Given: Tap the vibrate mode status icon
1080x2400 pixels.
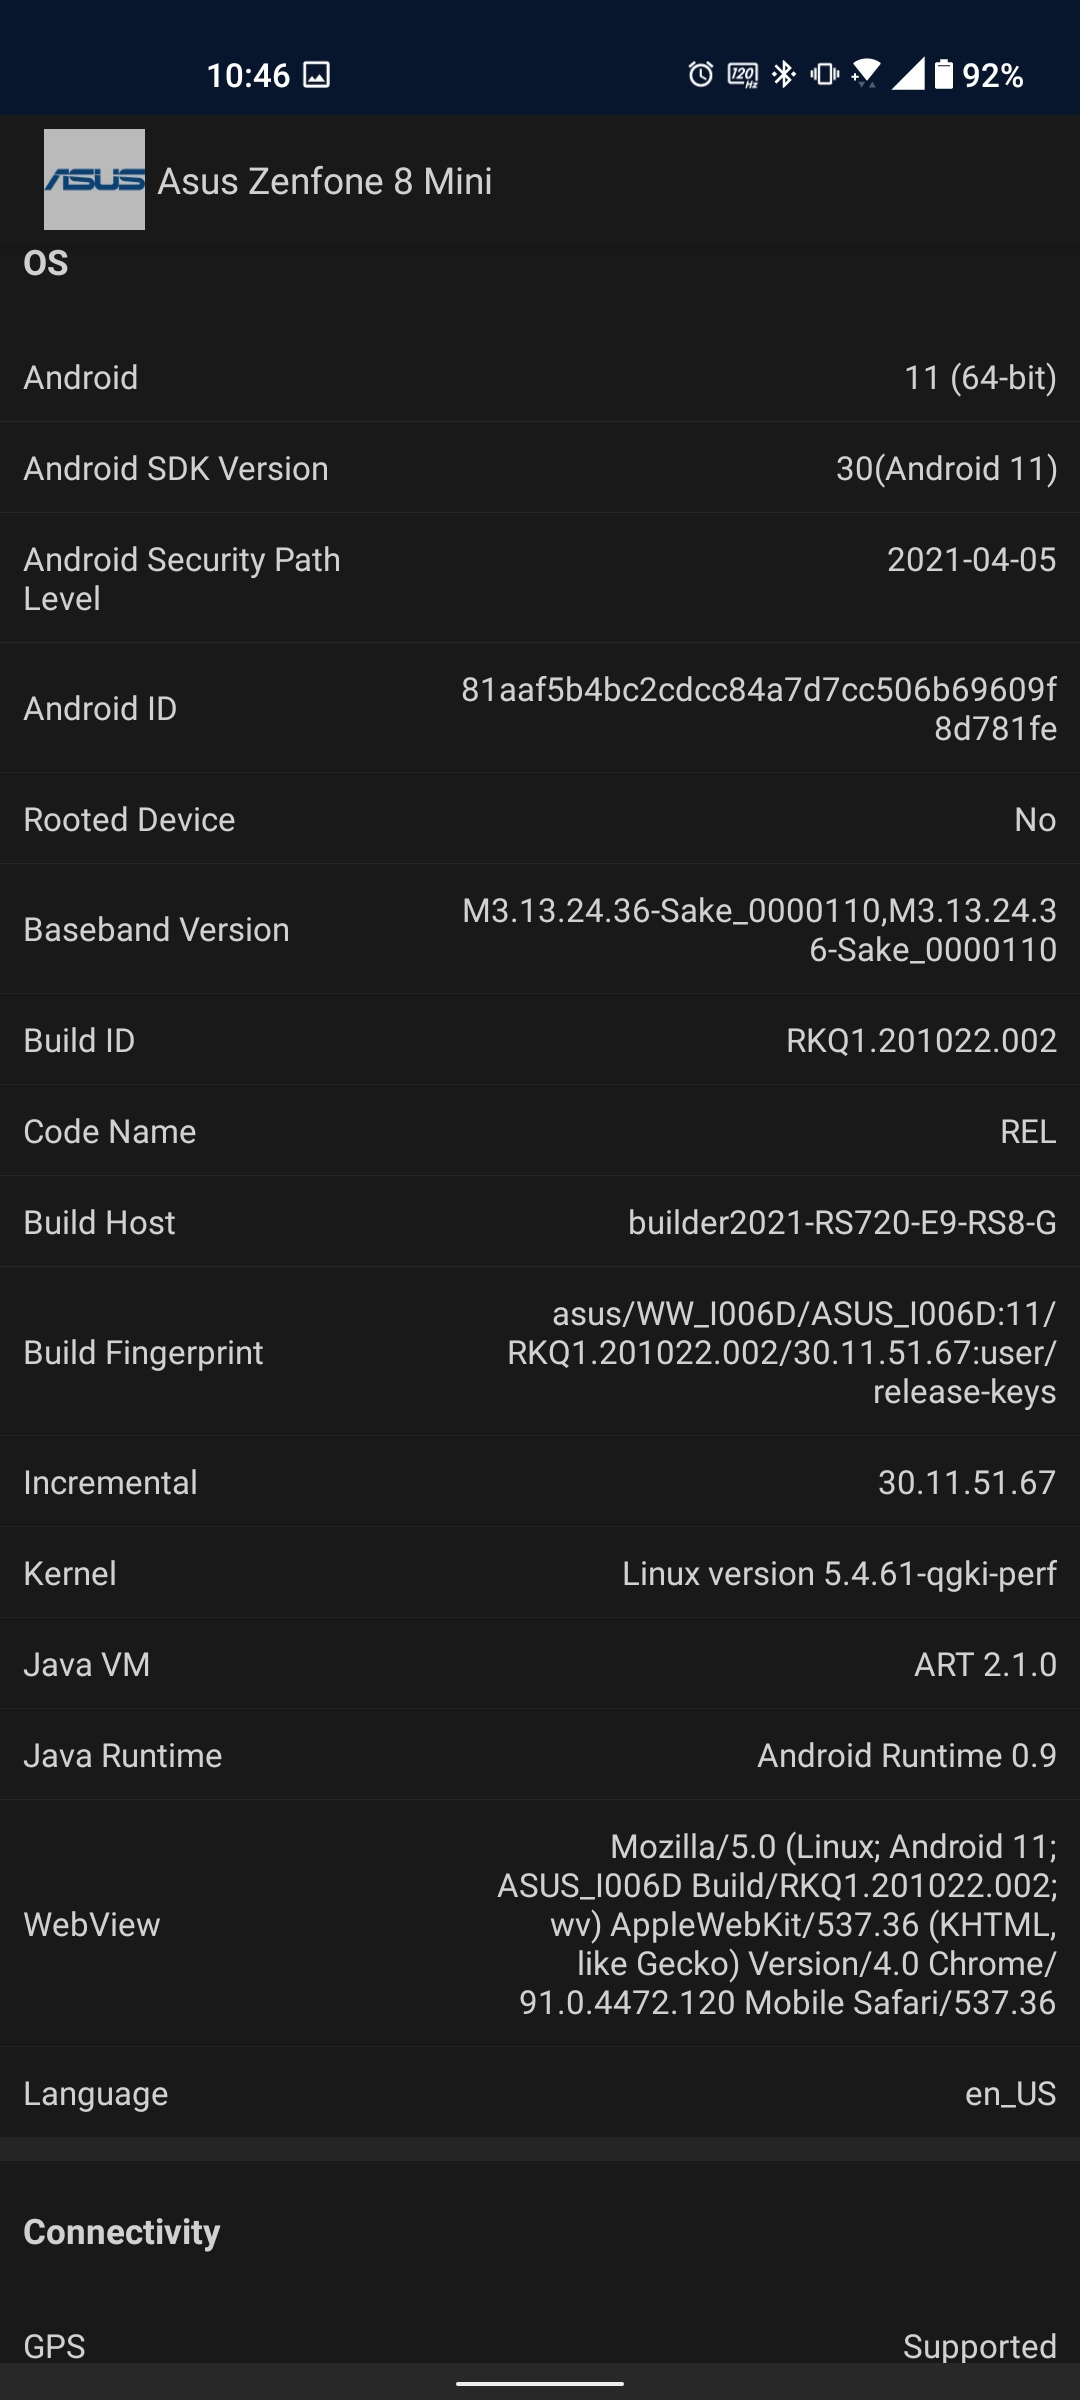Looking at the screenshot, I should click(825, 74).
